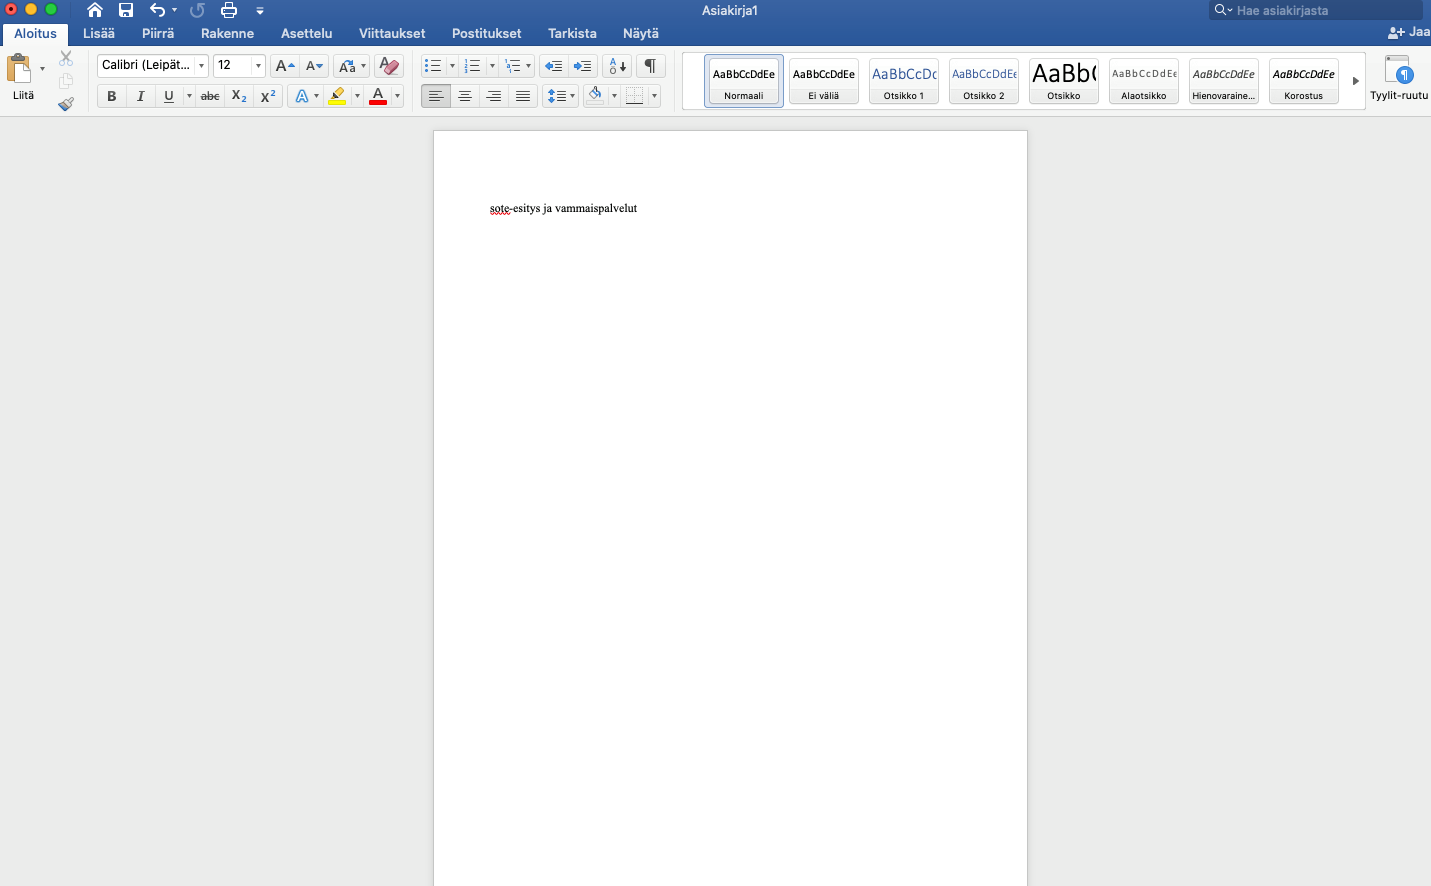
Task: Switch to the Piirrä tab
Action: (x=158, y=33)
